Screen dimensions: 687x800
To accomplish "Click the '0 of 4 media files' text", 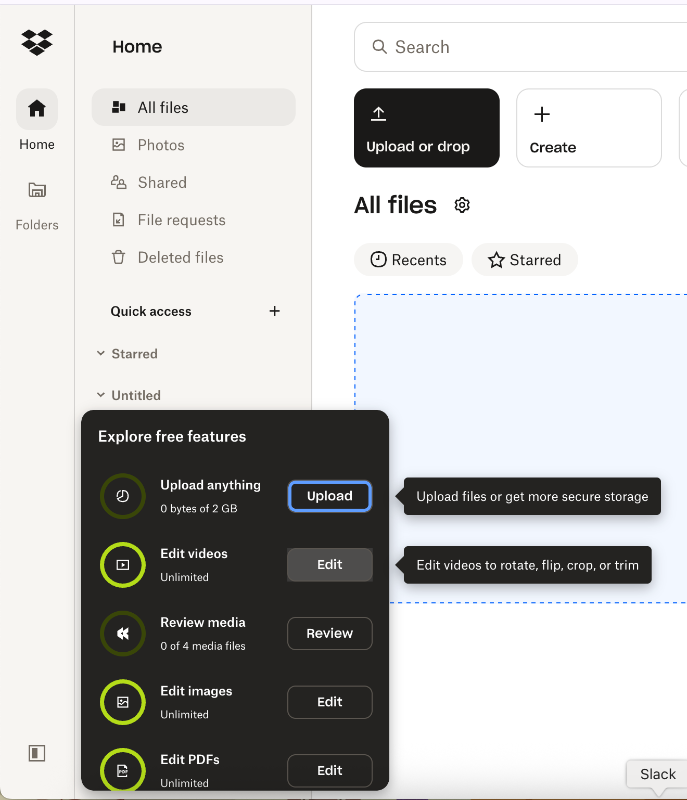I will click(x=203, y=646).
